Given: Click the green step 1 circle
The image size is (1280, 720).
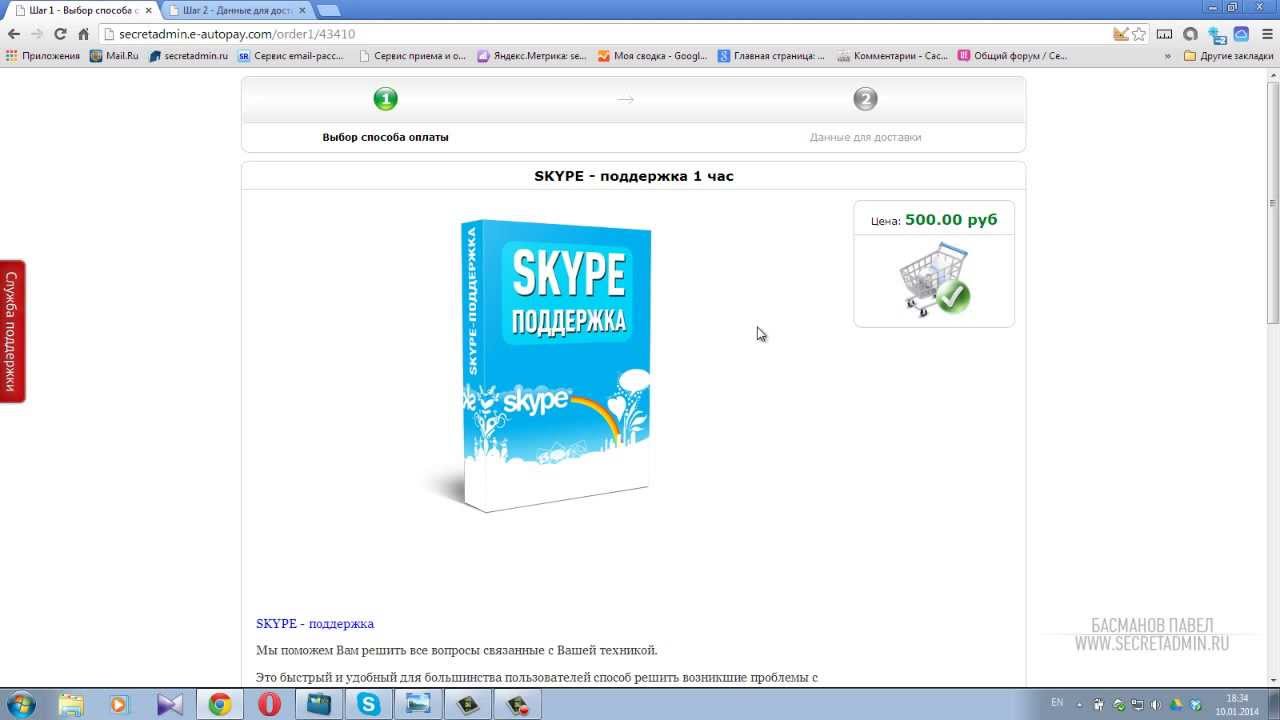Looking at the screenshot, I should [385, 99].
